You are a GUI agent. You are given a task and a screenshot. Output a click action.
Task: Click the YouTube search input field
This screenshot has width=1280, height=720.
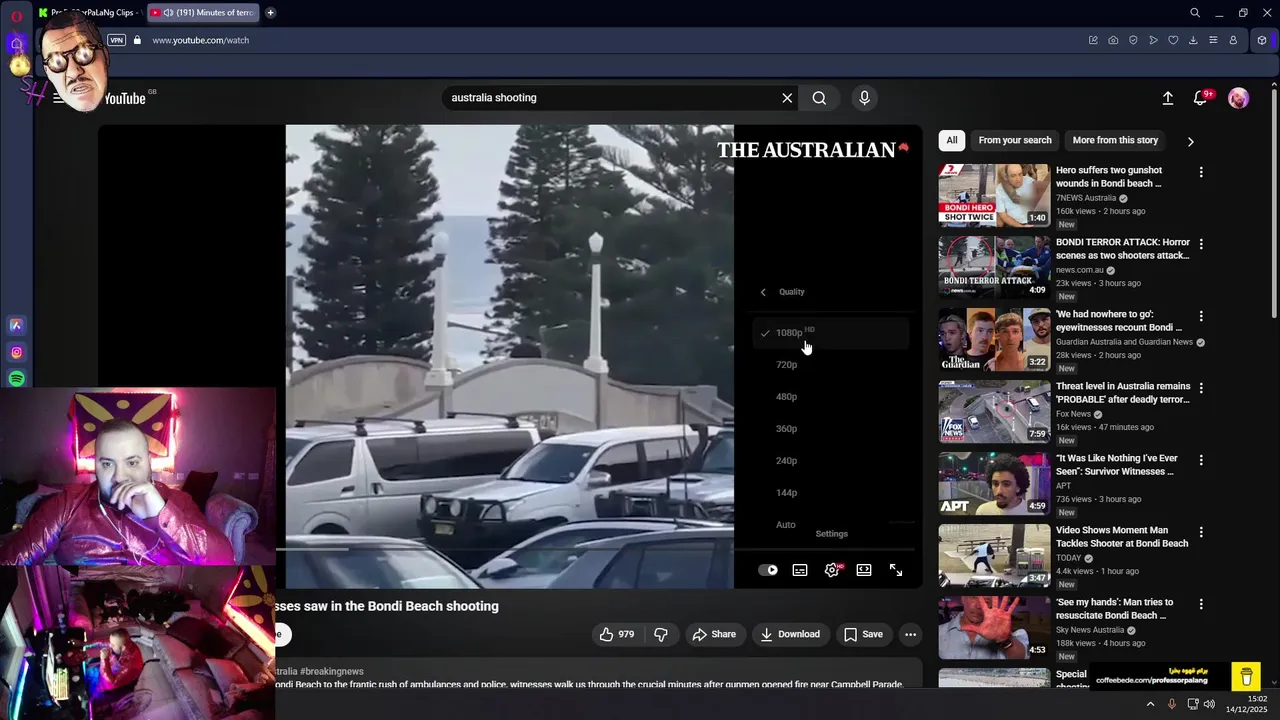click(612, 98)
